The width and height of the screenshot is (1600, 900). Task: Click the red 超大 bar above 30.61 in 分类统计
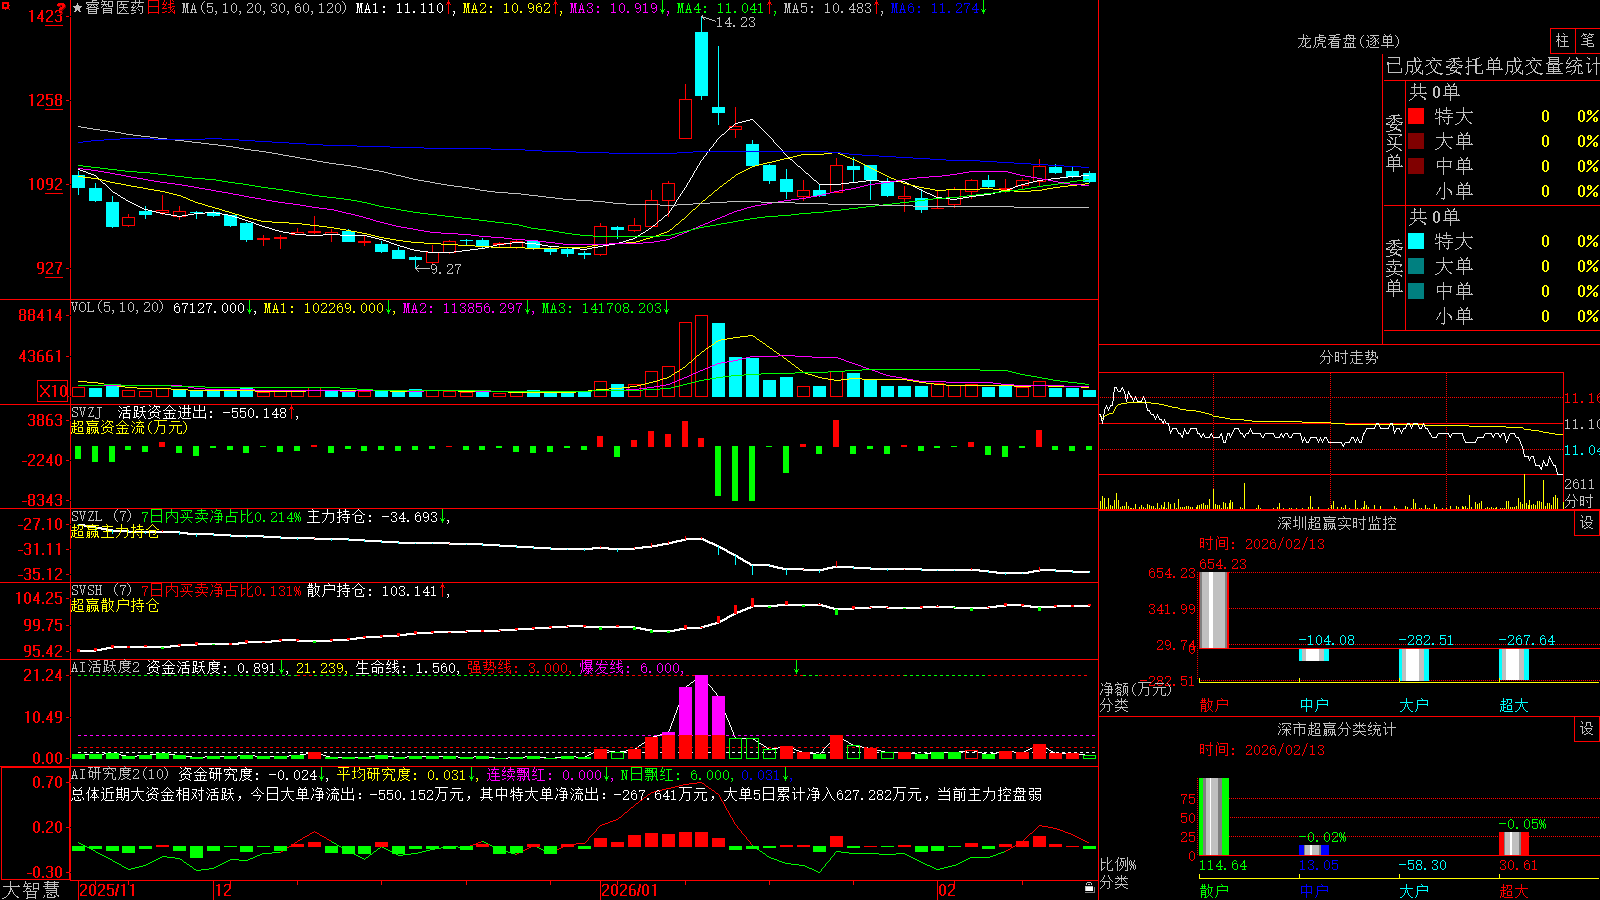[1514, 844]
